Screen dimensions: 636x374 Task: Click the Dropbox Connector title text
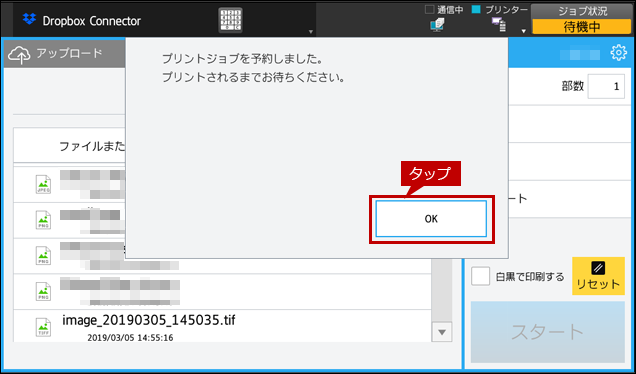coord(92,21)
